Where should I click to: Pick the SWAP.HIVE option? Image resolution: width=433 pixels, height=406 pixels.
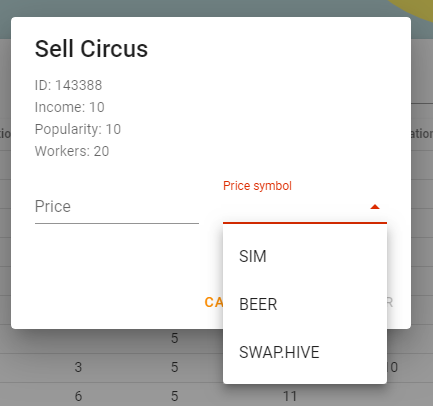coord(305,352)
